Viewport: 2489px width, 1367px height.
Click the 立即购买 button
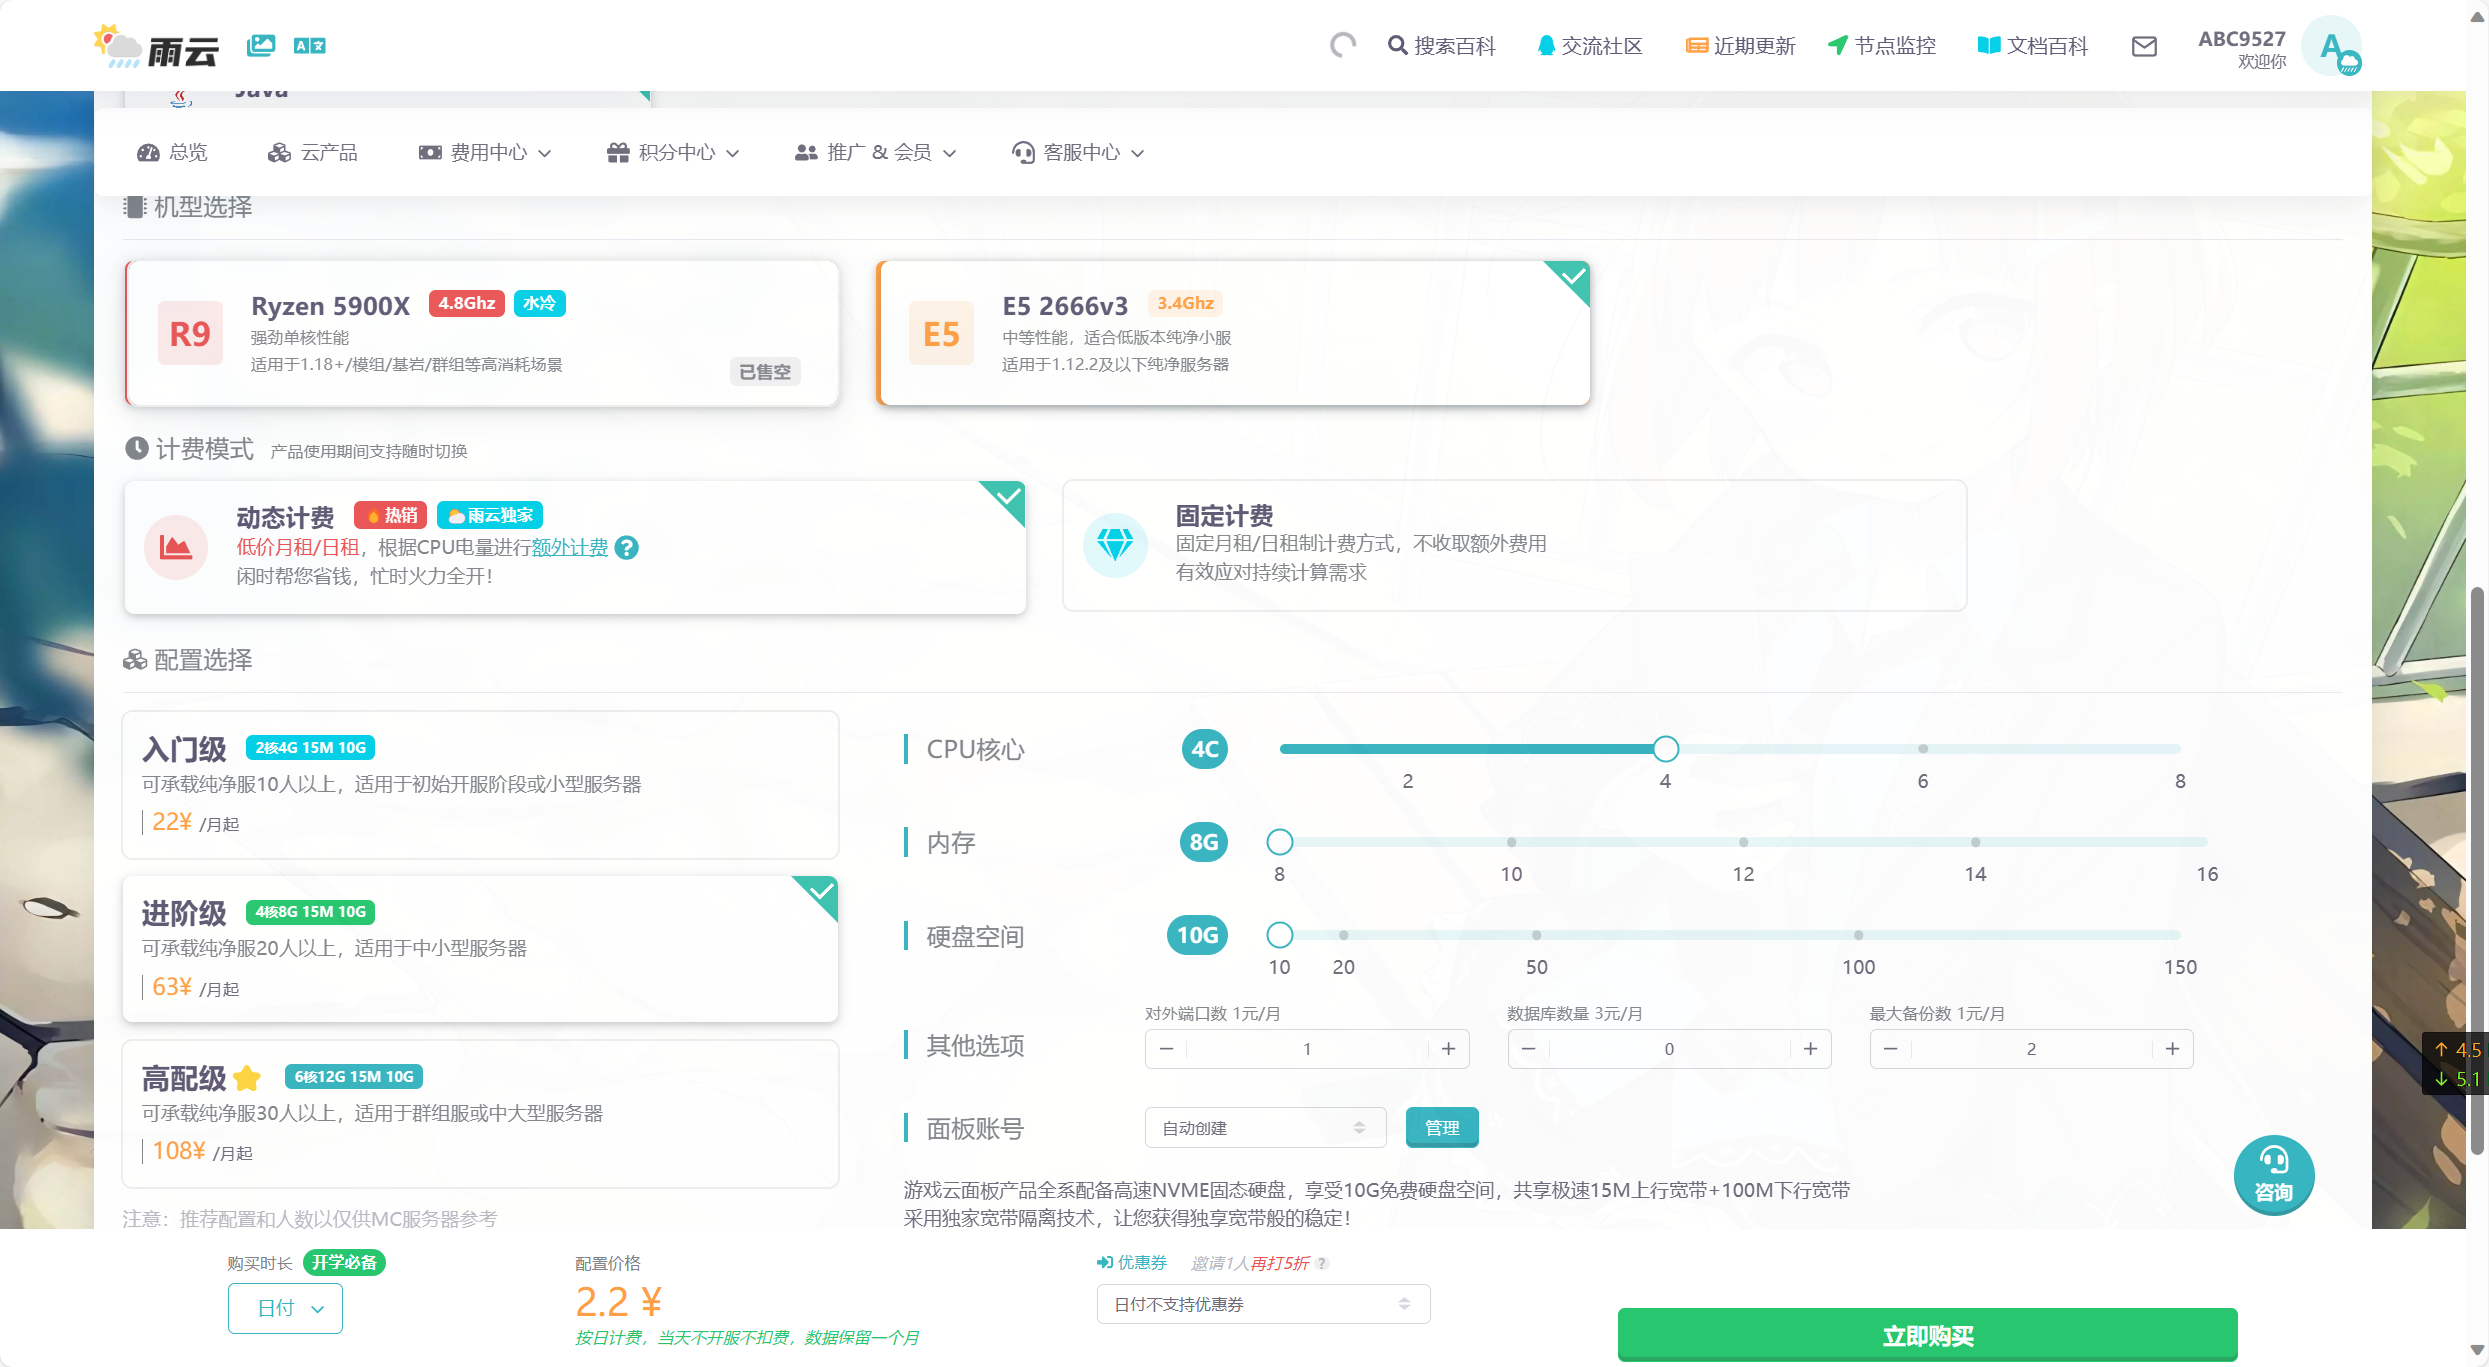[1926, 1335]
